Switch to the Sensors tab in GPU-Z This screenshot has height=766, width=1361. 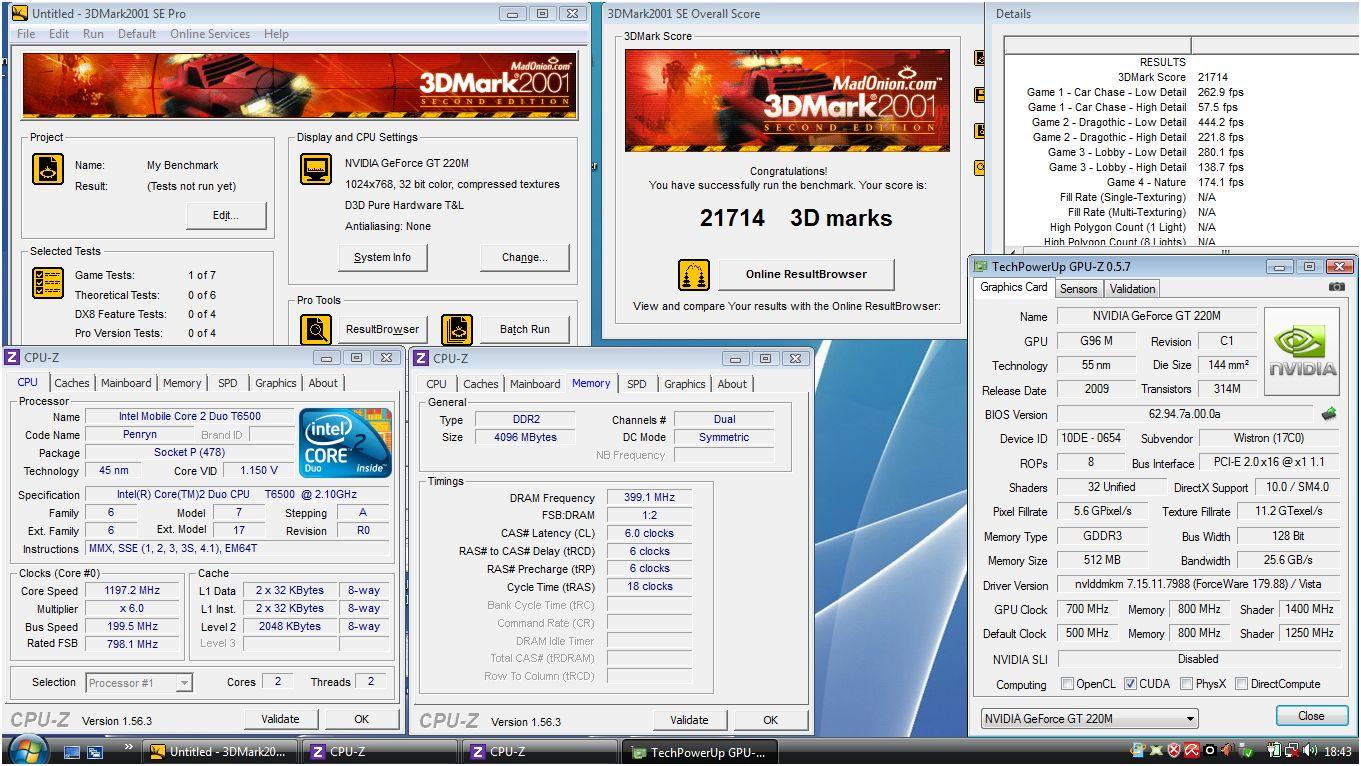(x=1079, y=289)
